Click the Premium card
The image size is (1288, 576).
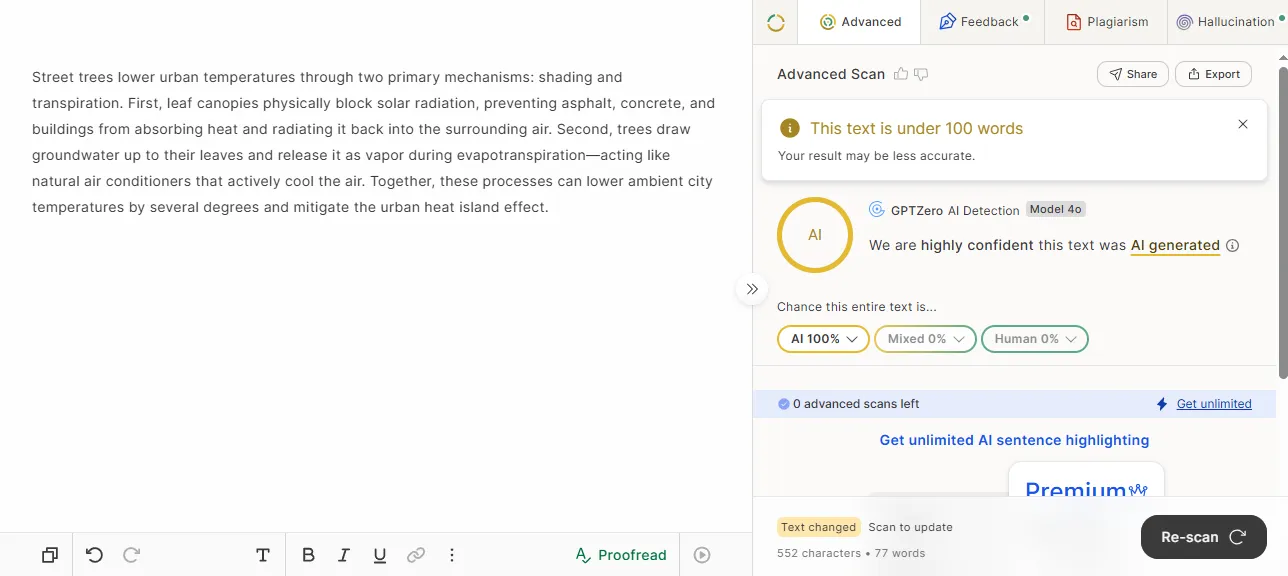(x=1086, y=480)
